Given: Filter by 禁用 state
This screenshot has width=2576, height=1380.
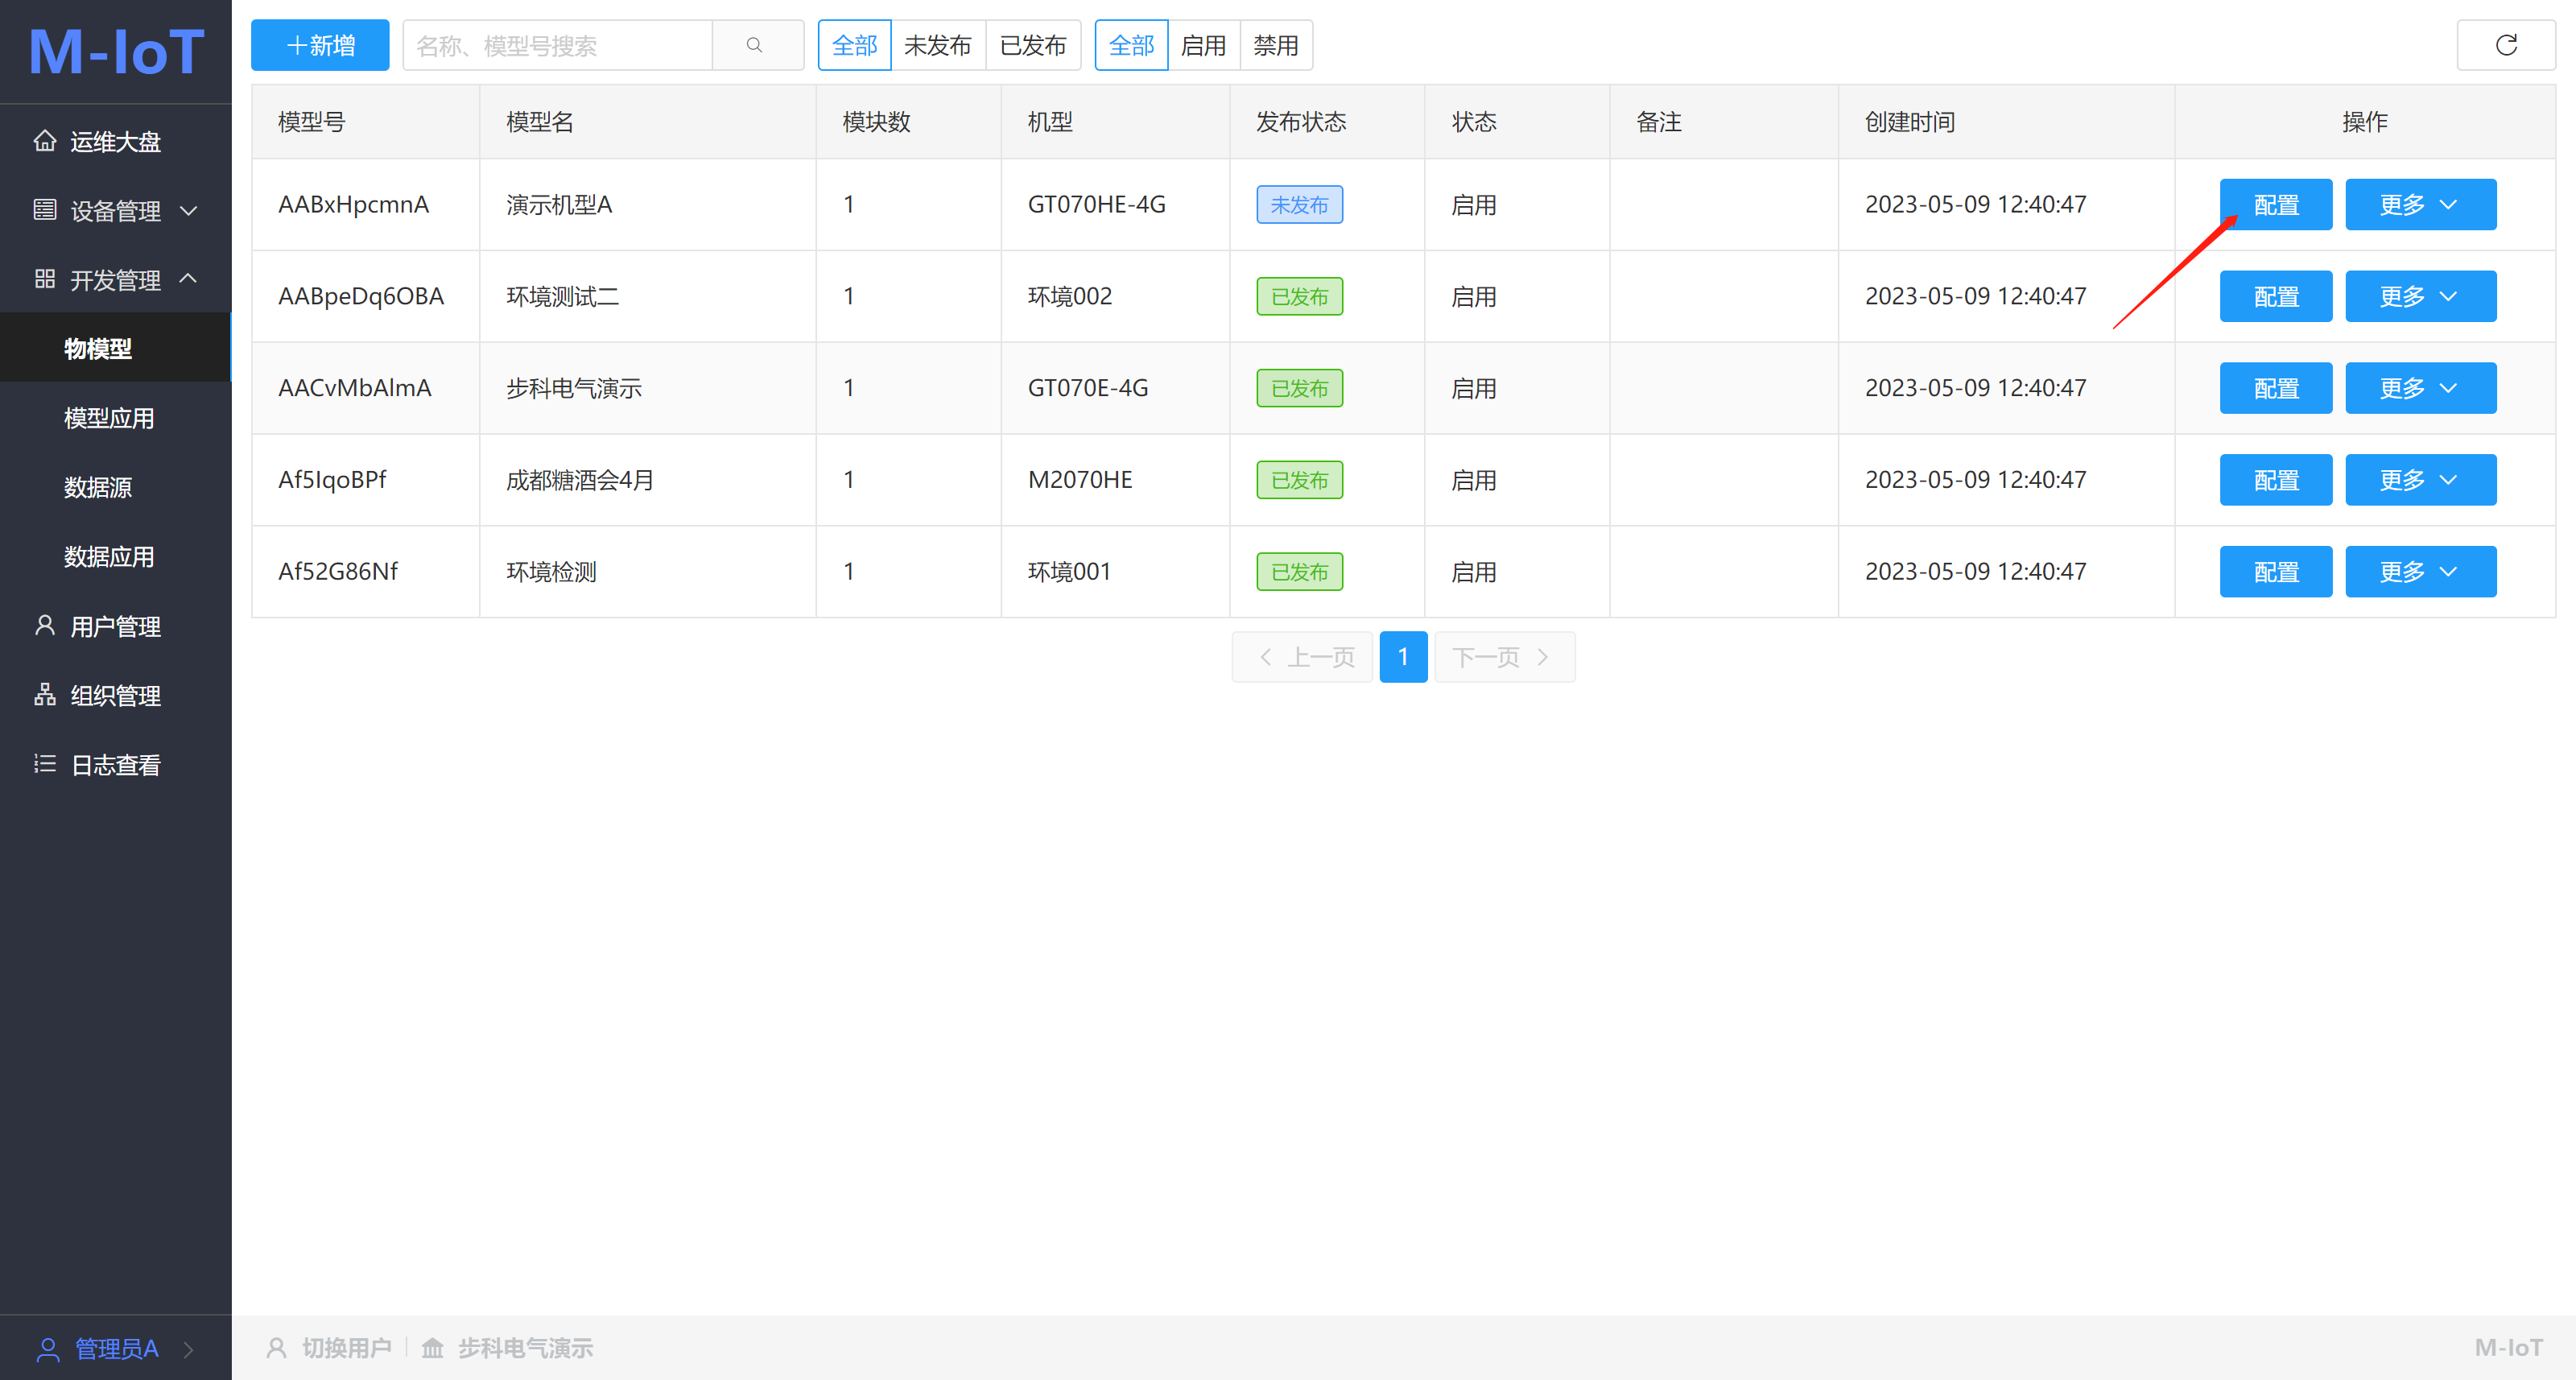Looking at the screenshot, I should 1276,45.
